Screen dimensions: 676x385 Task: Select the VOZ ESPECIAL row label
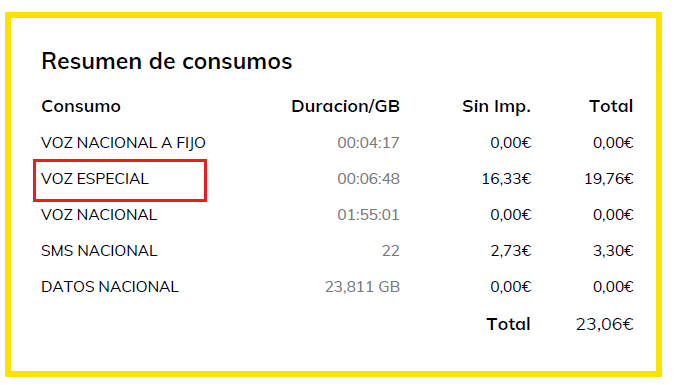95,178
